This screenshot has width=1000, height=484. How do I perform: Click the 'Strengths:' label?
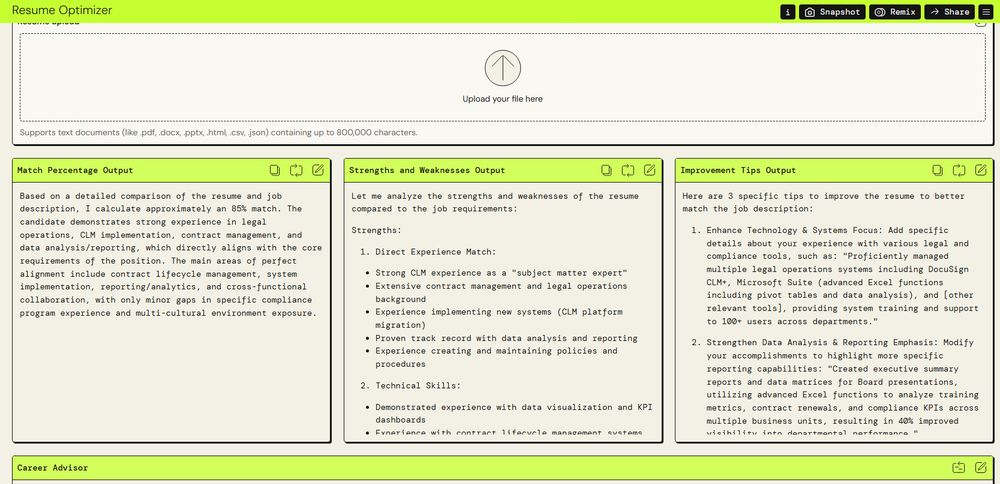point(376,230)
